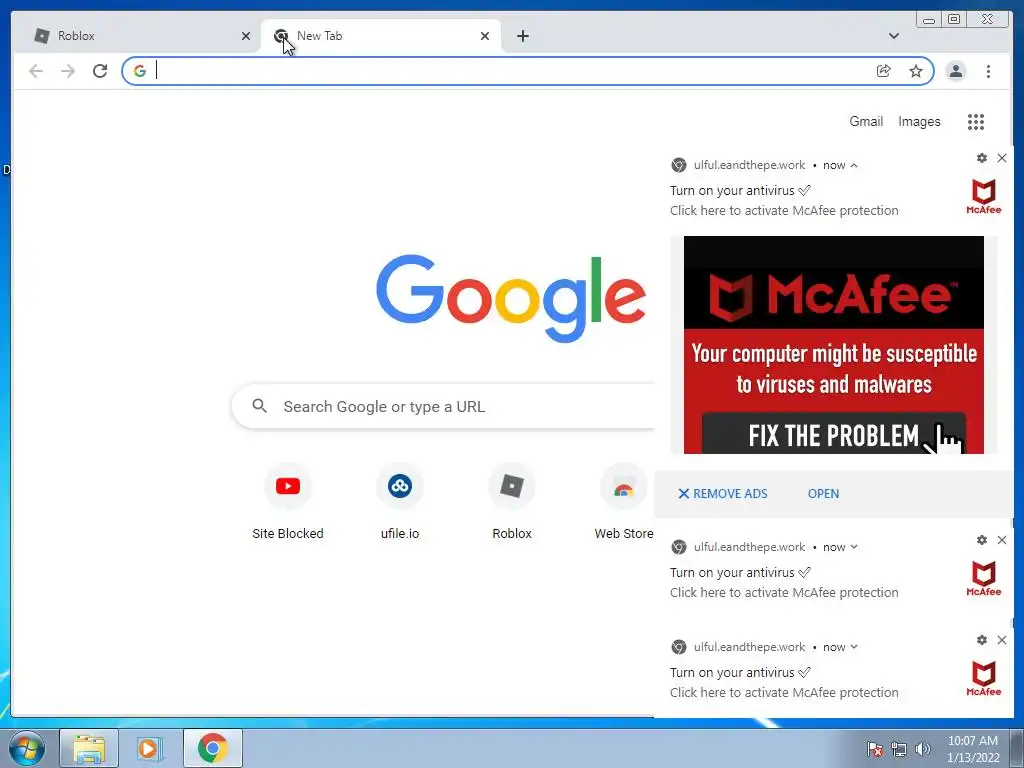The image size is (1024, 768).
Task: Focus the browser address bar
Action: pos(509,71)
